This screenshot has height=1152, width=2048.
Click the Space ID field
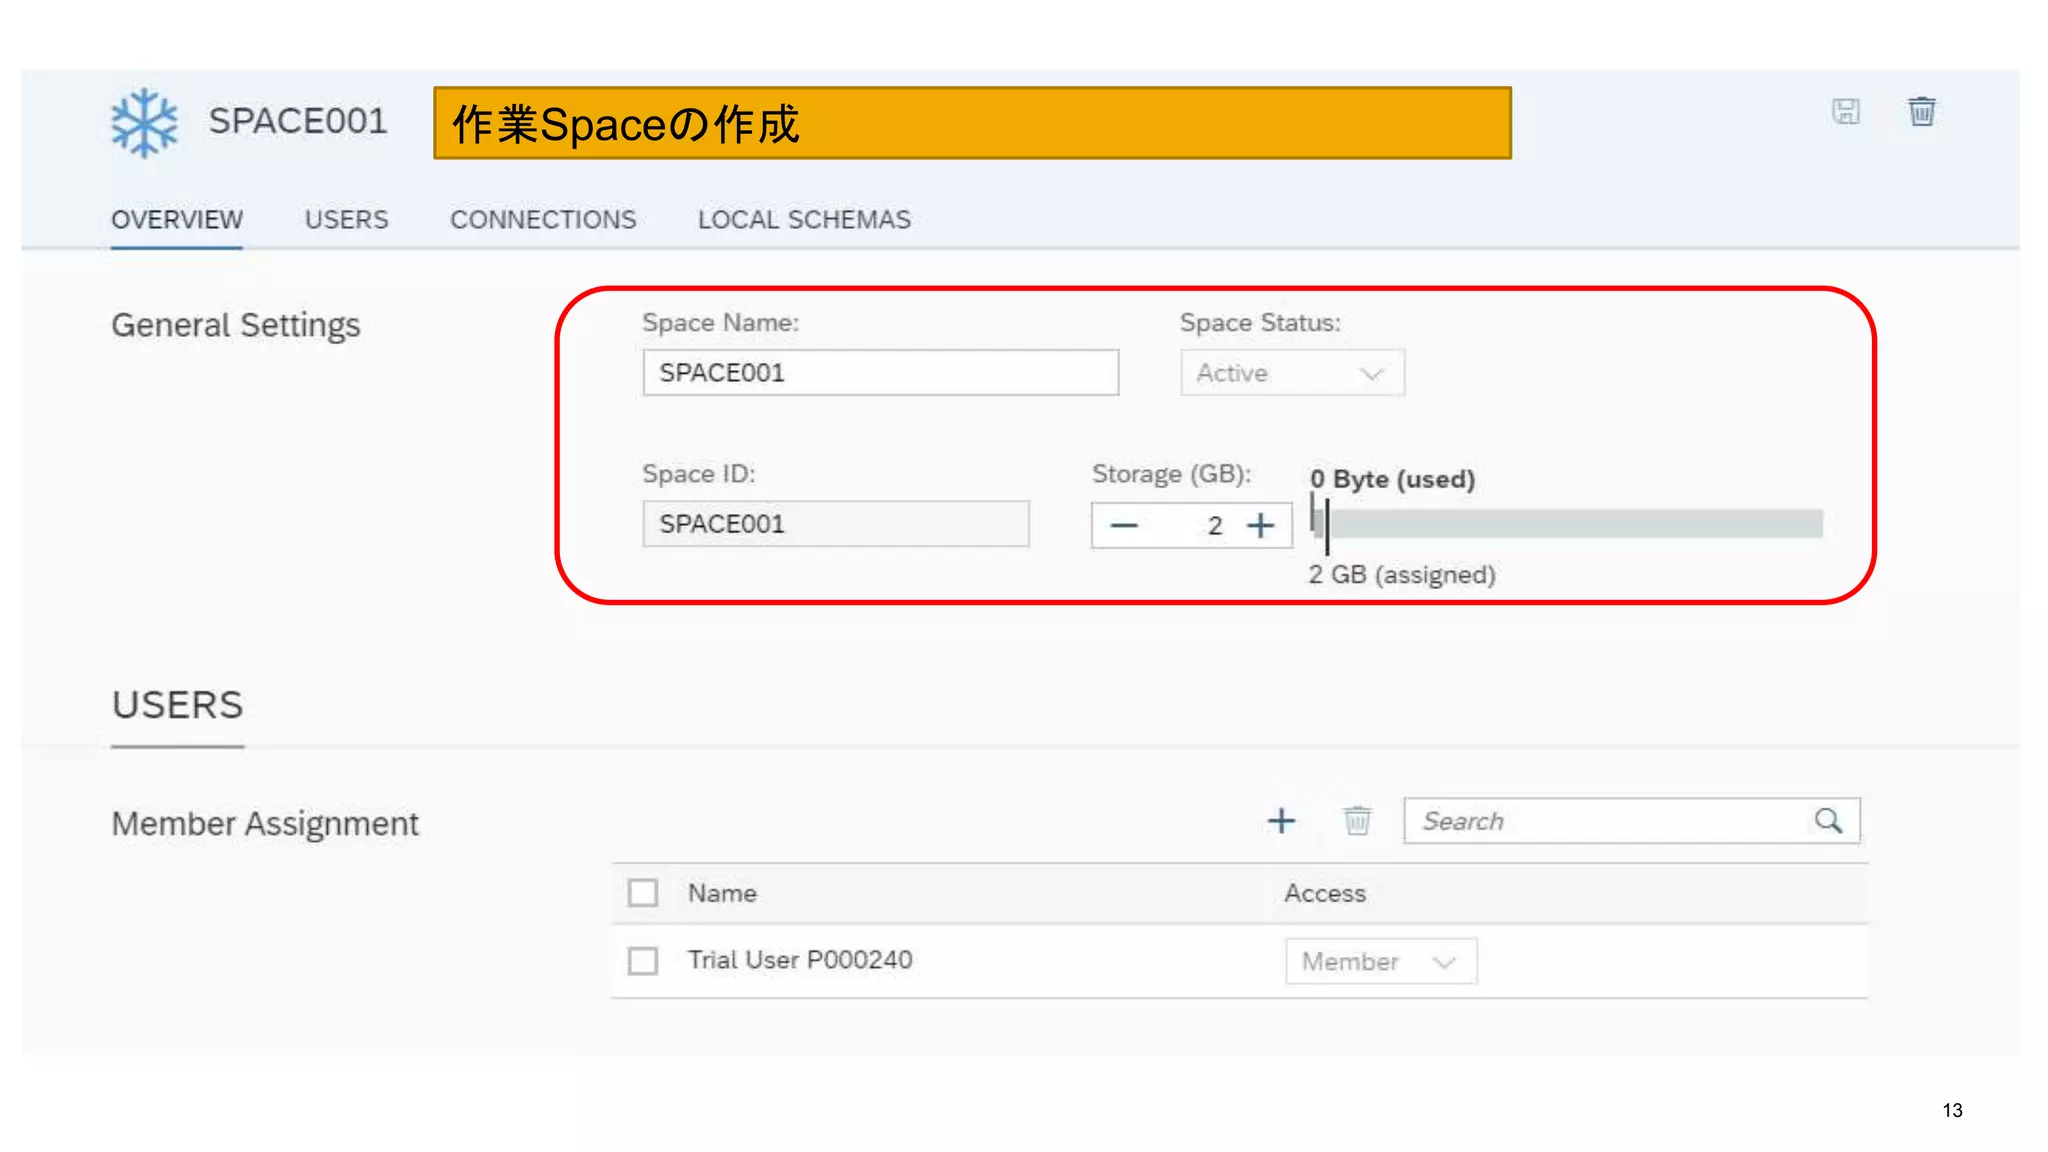[835, 524]
